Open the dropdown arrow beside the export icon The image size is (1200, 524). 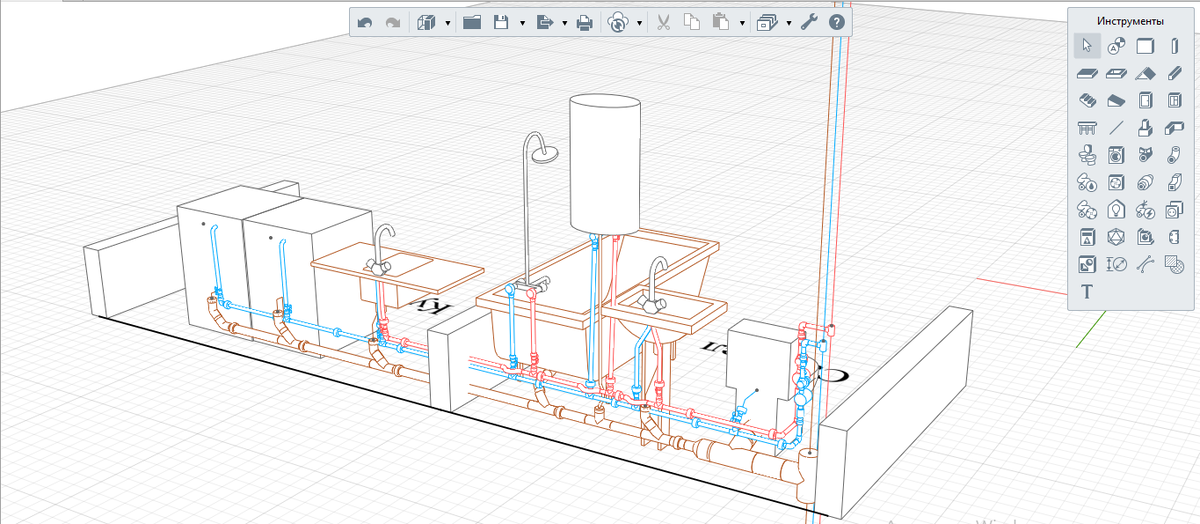565,22
